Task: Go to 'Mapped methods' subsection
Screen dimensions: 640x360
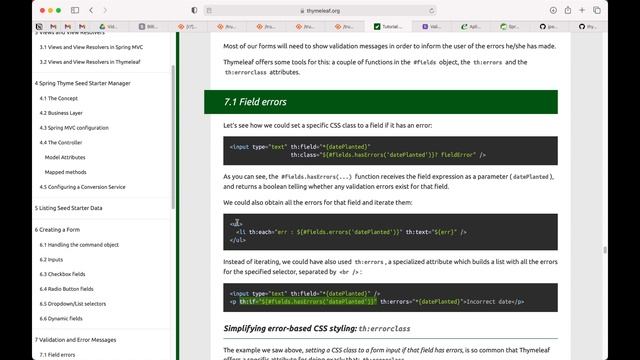Action: pos(65,172)
